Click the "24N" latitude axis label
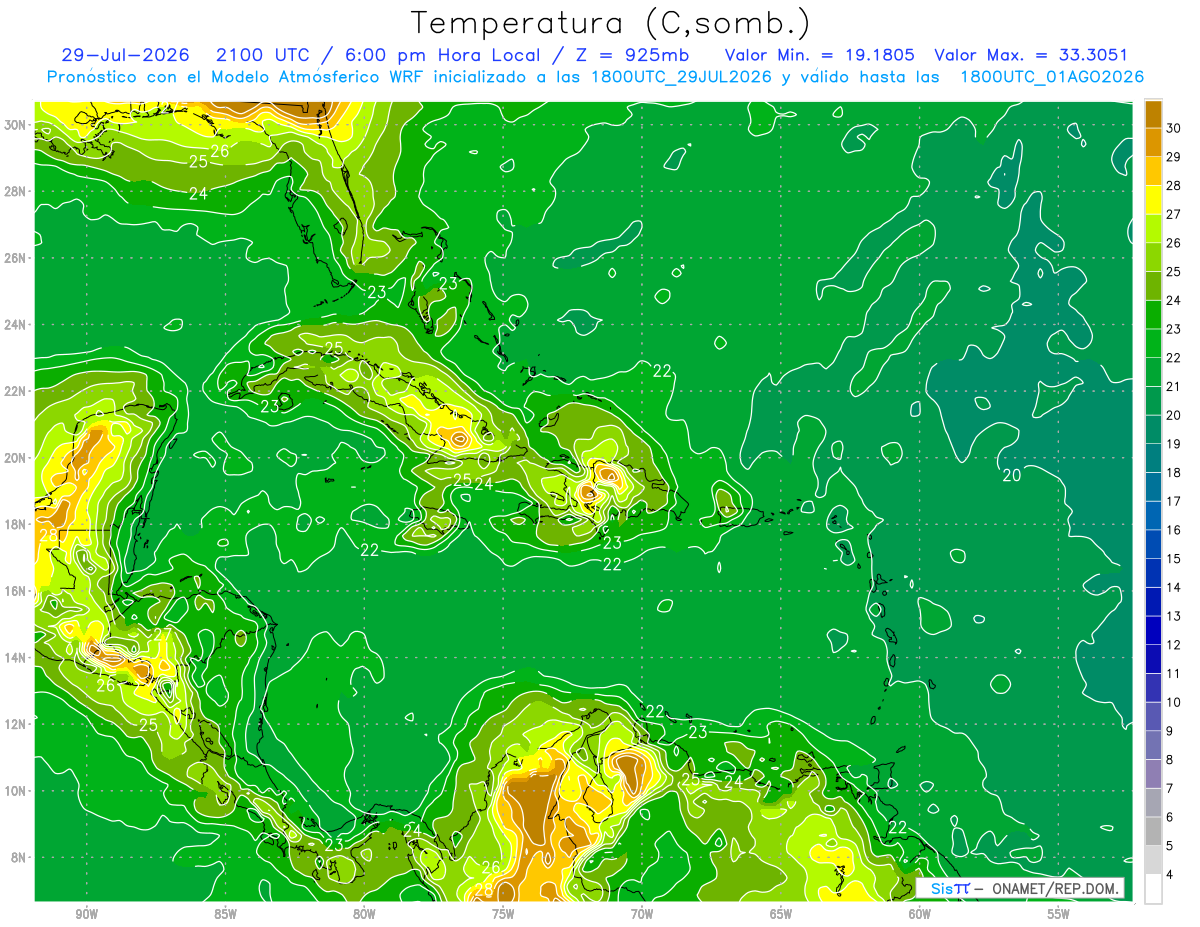Image resolution: width=1200 pixels, height=927 pixels. [x=15, y=325]
